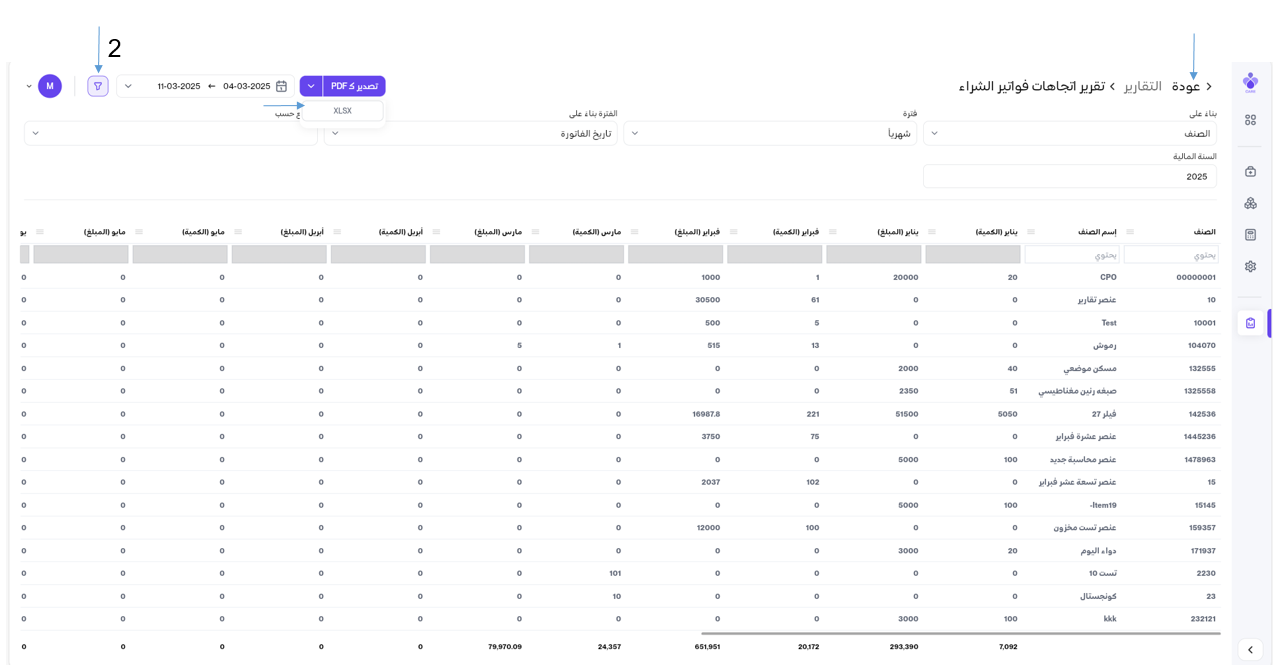Click the reports clipboard icon in sidebar
This screenshot has width=1273, height=670.
pyautogui.click(x=1250, y=323)
